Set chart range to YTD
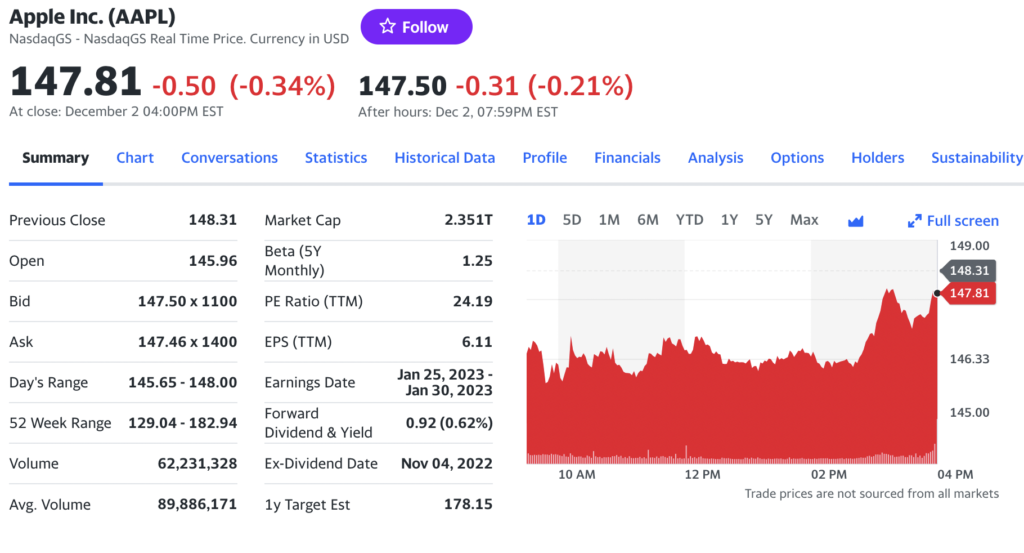The height and width of the screenshot is (553, 1024). click(689, 220)
